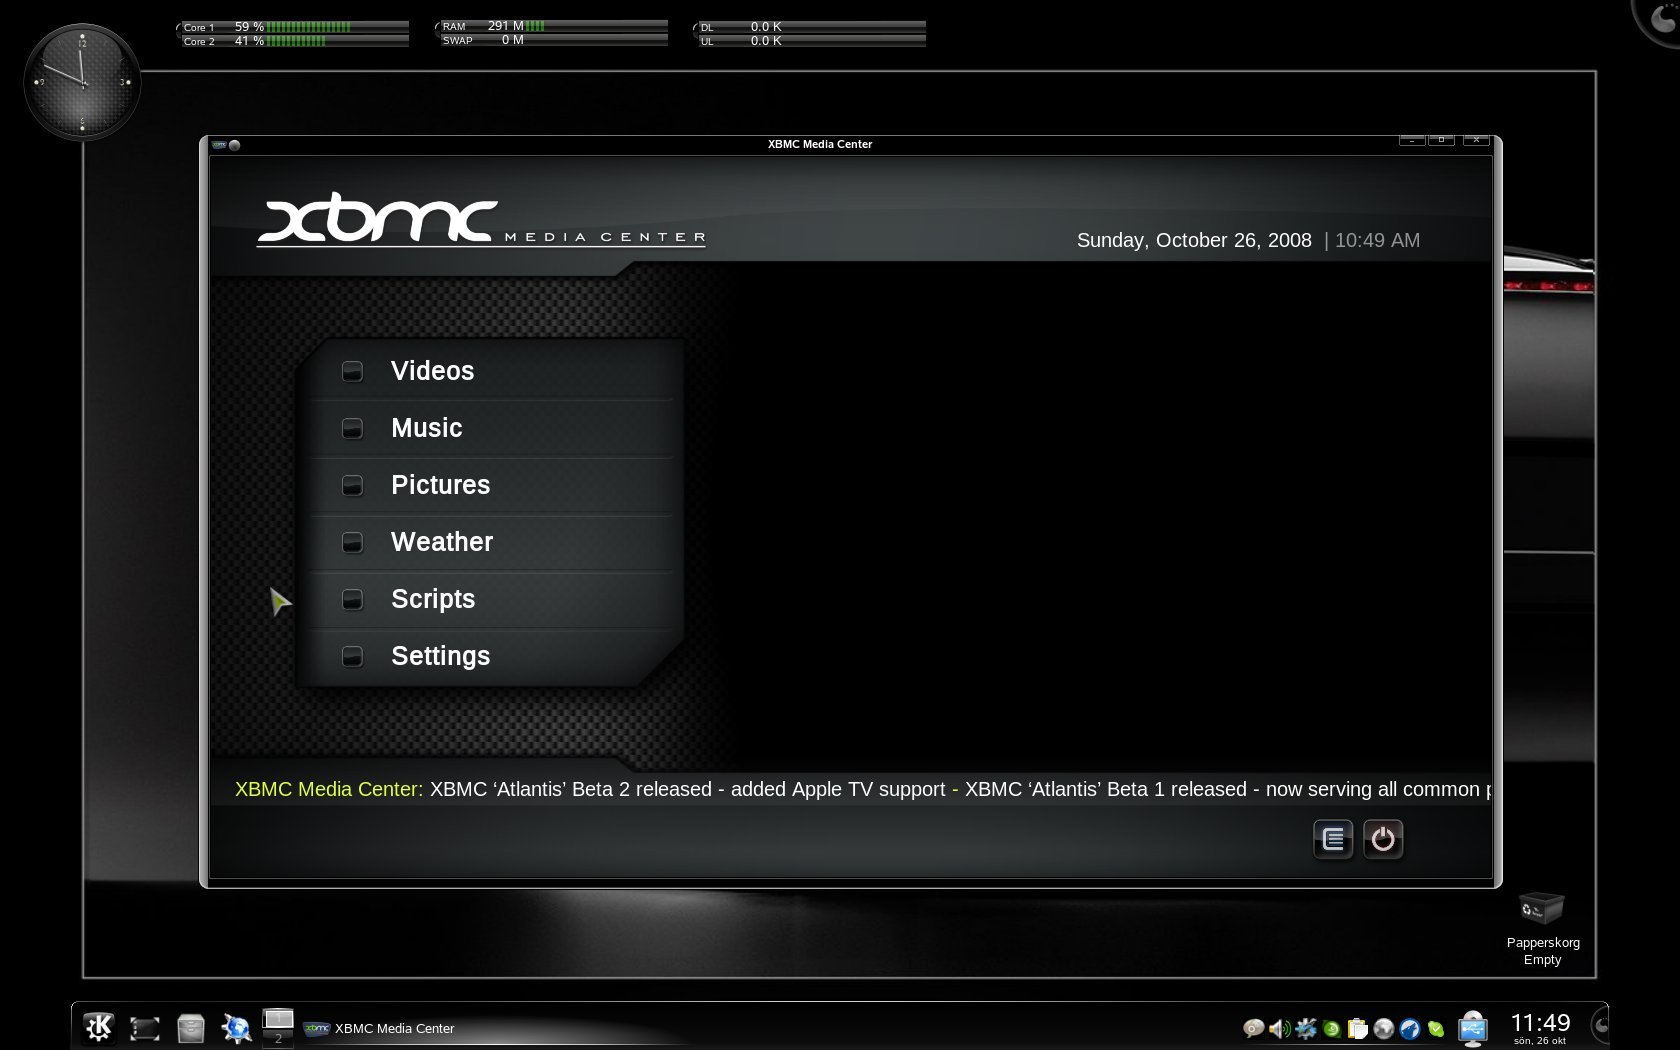Open the KDE Kickoff application launcher
The height and width of the screenshot is (1050, 1680).
tap(98, 1027)
